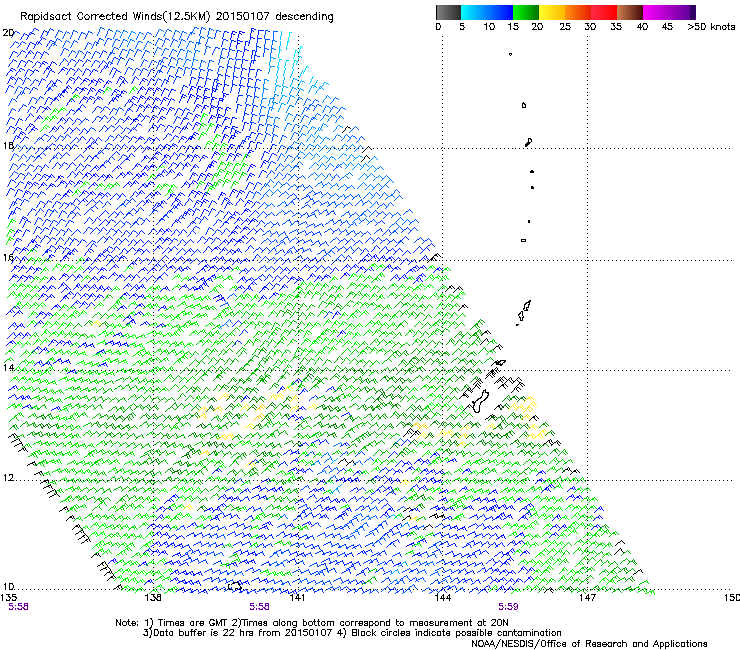Click the '5:58' time under longitude 135
This screenshot has width=740, height=650.
coord(18,607)
